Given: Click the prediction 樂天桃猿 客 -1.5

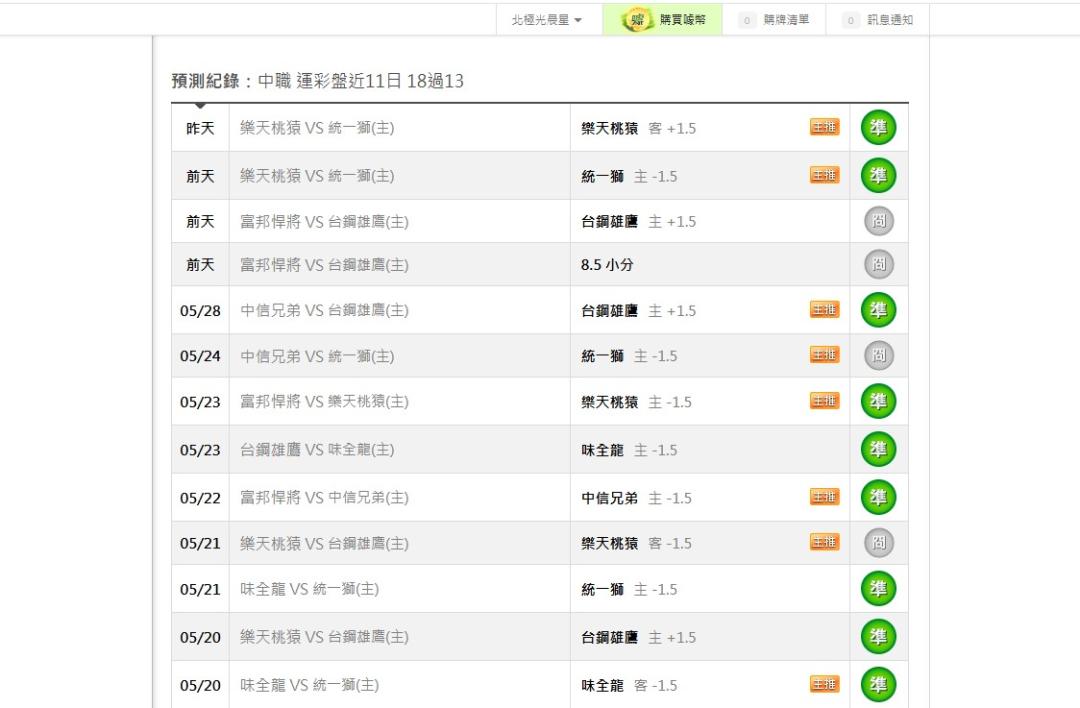Looking at the screenshot, I should (x=636, y=543).
